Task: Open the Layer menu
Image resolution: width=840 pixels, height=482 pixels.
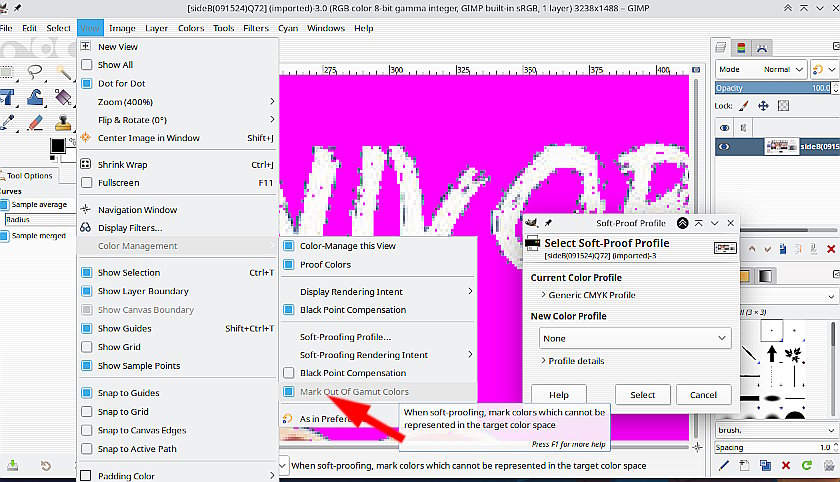Action: [156, 28]
